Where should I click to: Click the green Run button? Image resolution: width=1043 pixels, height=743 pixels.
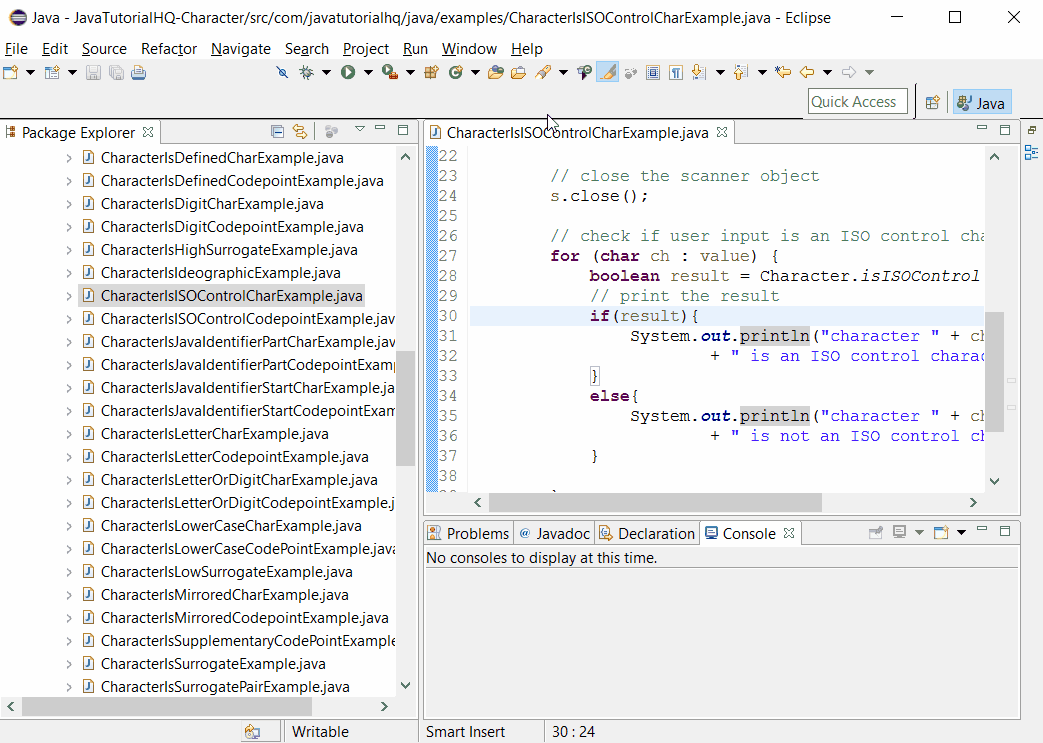click(x=348, y=73)
